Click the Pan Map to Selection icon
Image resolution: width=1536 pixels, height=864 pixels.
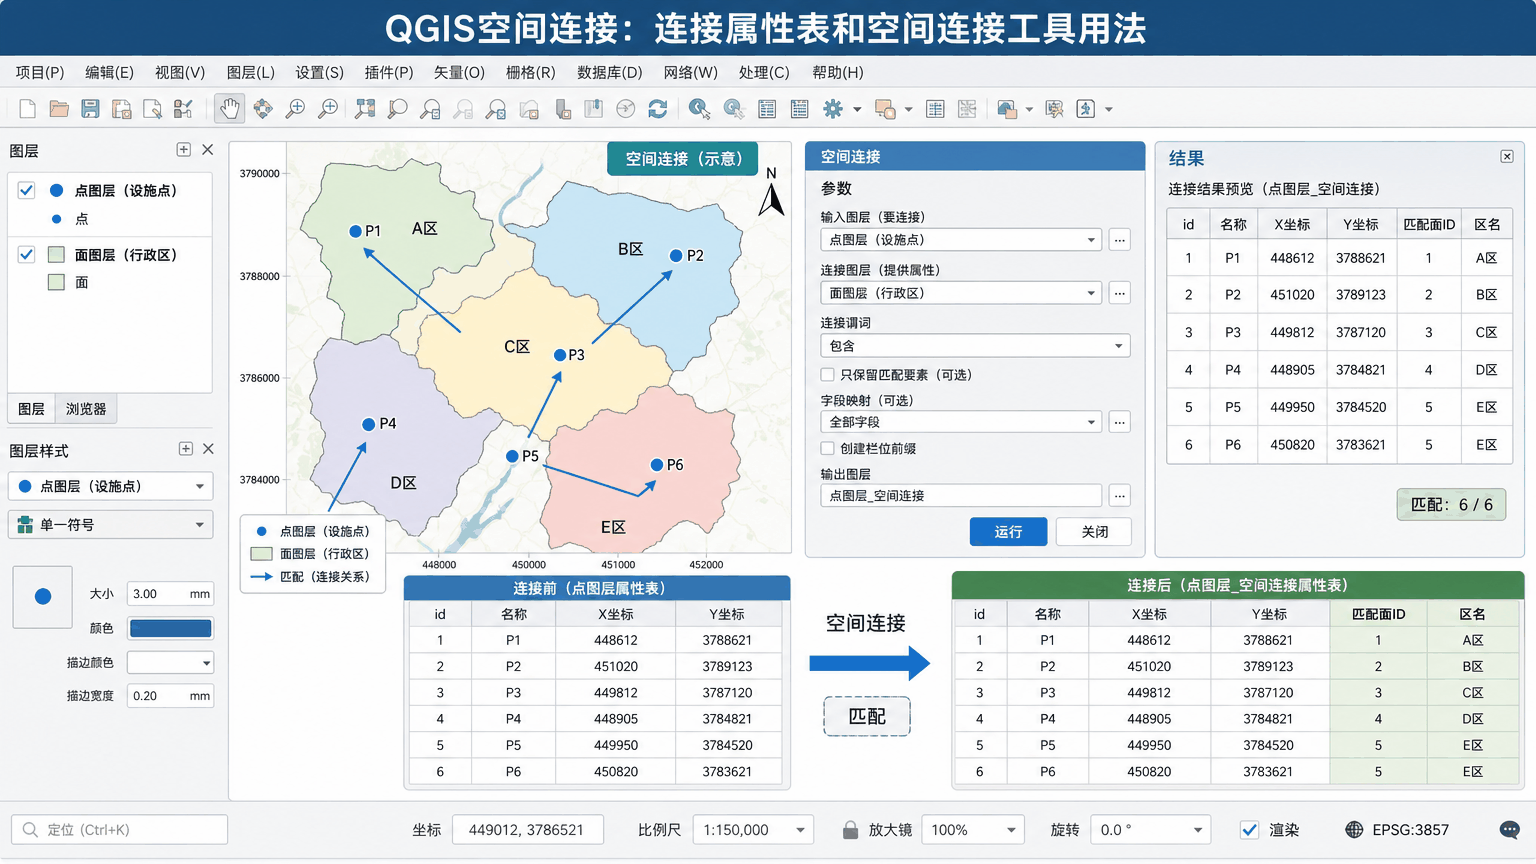pos(263,109)
